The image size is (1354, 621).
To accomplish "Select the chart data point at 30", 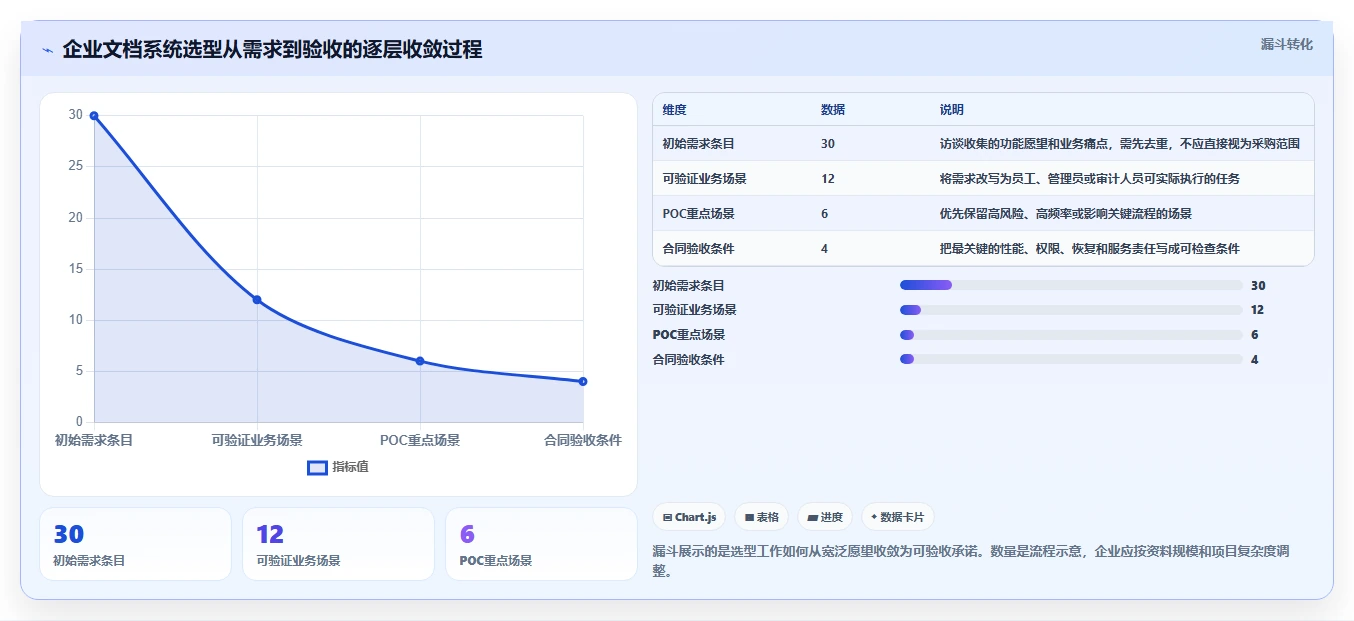I will pyautogui.click(x=94, y=116).
